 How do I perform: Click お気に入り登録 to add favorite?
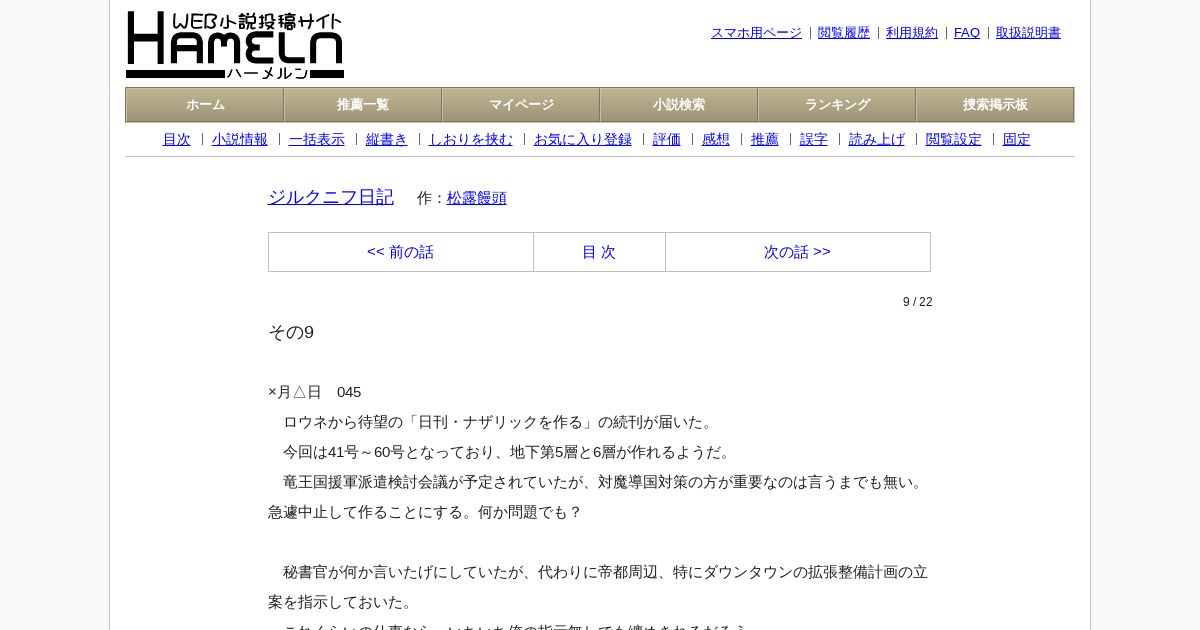(583, 140)
